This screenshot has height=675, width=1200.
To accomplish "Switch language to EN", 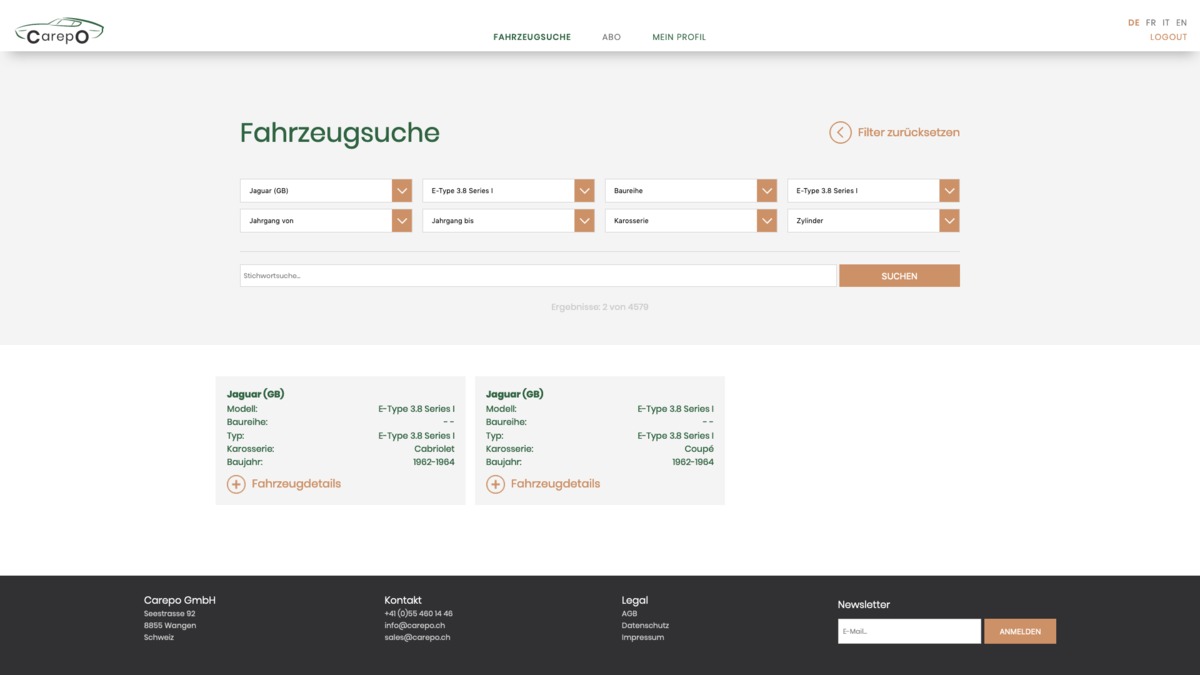I will [x=1181, y=22].
